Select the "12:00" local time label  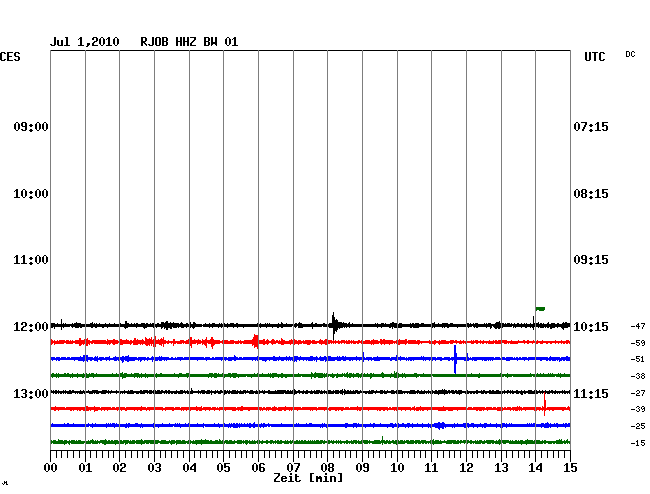point(31,327)
